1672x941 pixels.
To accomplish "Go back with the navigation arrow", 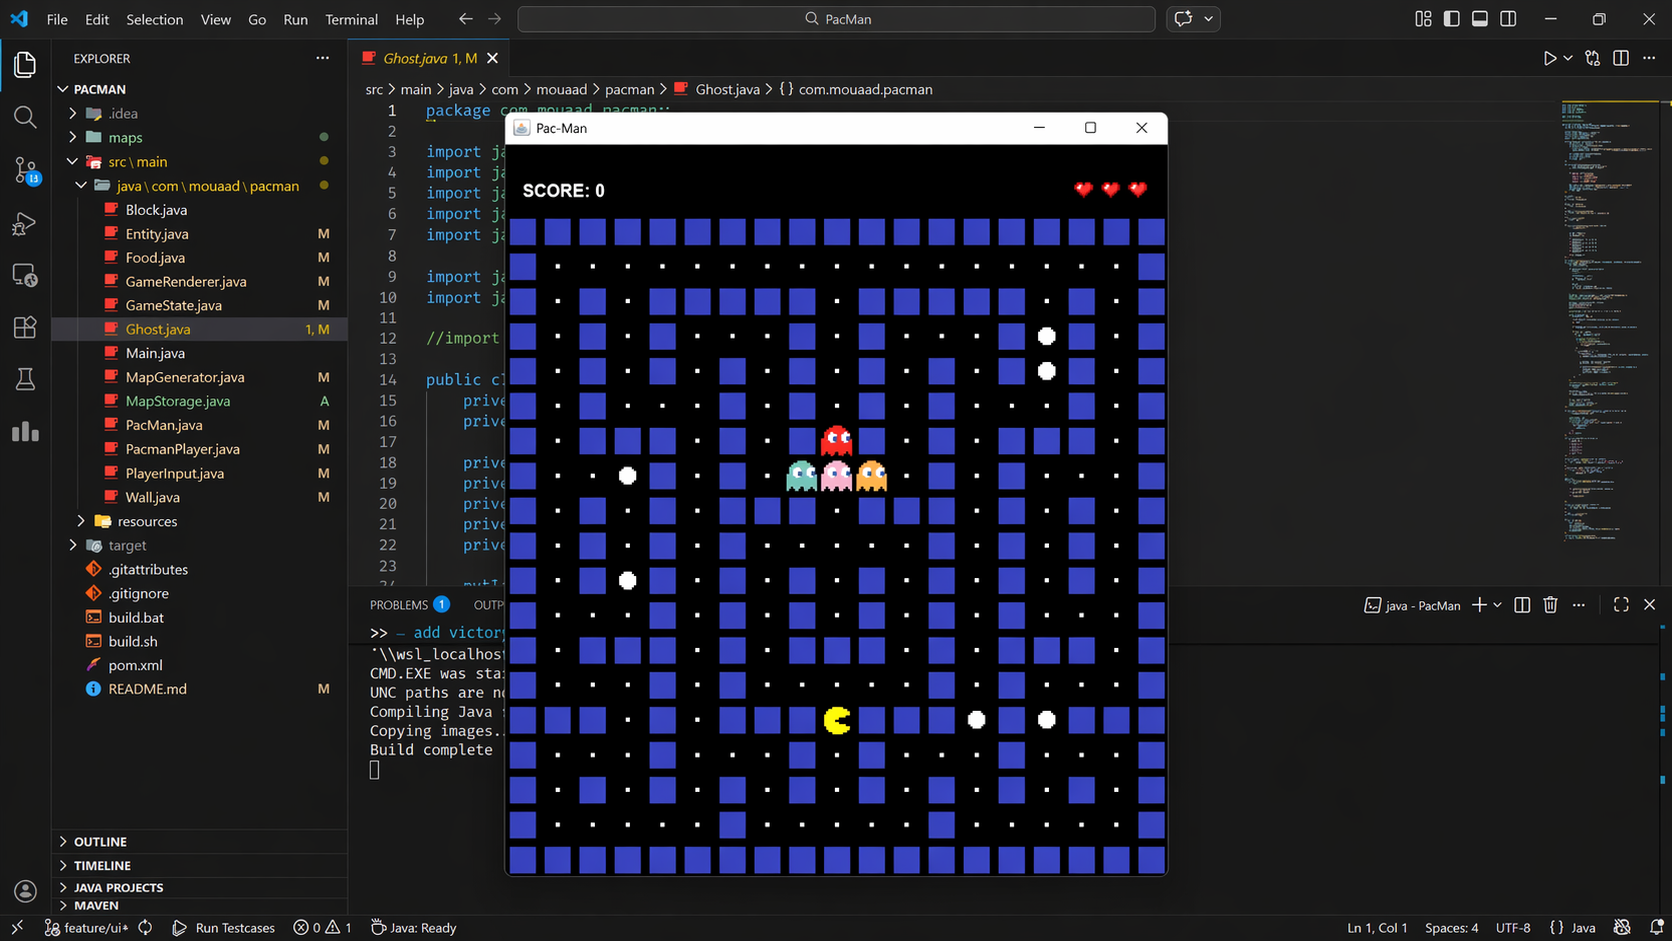I will pos(466,19).
